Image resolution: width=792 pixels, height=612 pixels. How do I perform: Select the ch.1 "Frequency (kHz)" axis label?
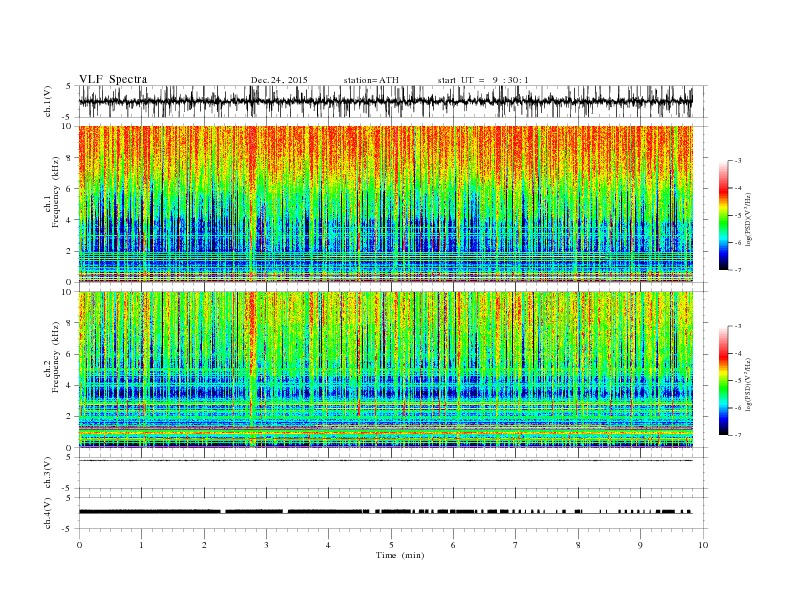tap(56, 192)
